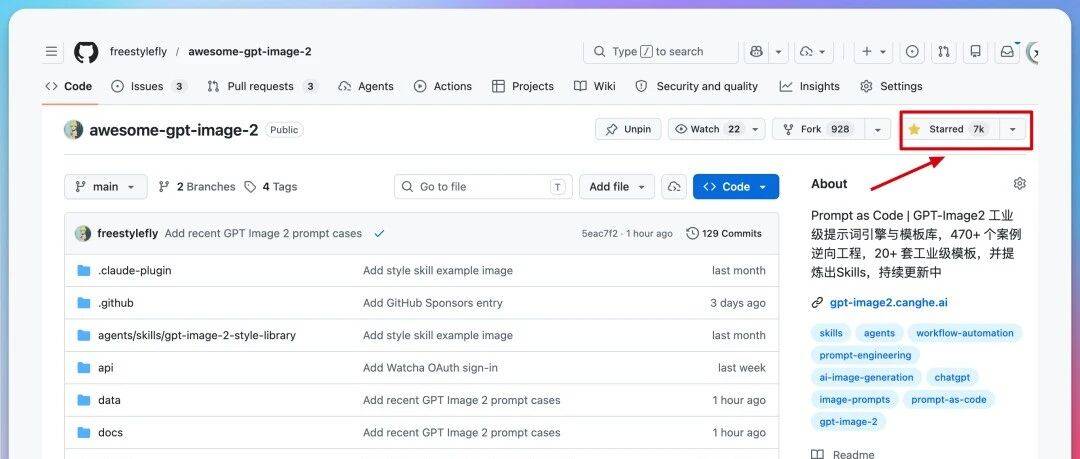Click the About section settings gear
The height and width of the screenshot is (459, 1080).
[1019, 183]
